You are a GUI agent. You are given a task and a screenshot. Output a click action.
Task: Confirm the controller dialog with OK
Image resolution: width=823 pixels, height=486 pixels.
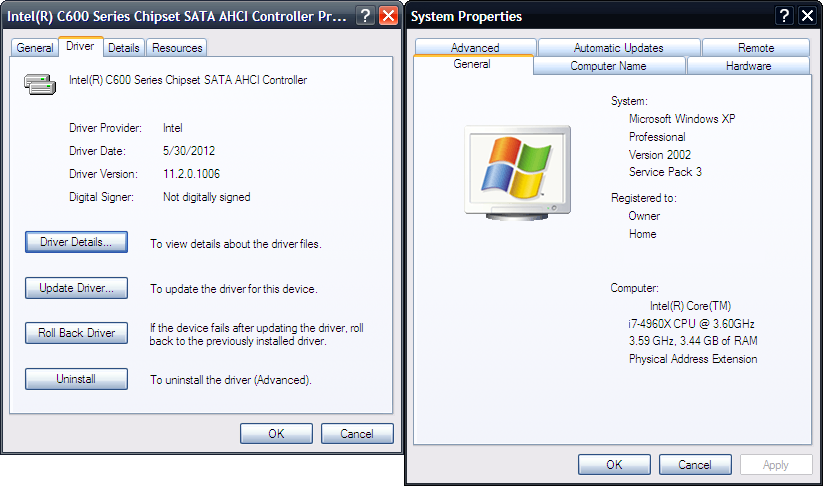click(277, 434)
